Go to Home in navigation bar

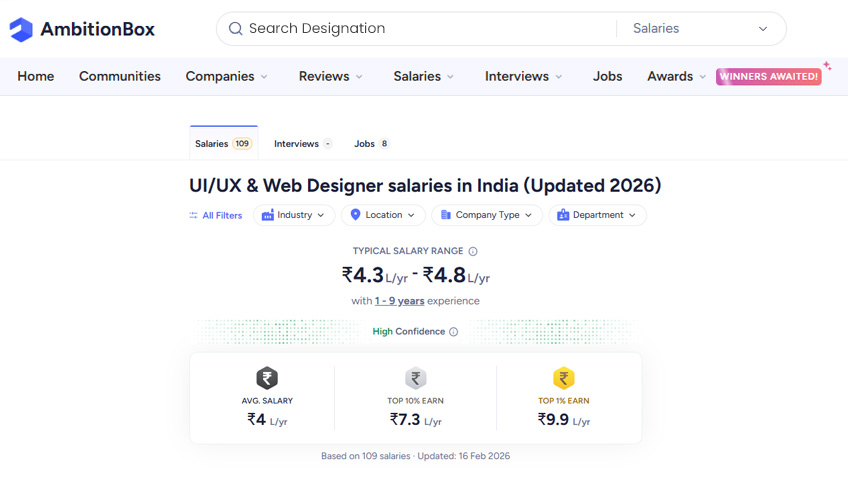click(x=36, y=76)
